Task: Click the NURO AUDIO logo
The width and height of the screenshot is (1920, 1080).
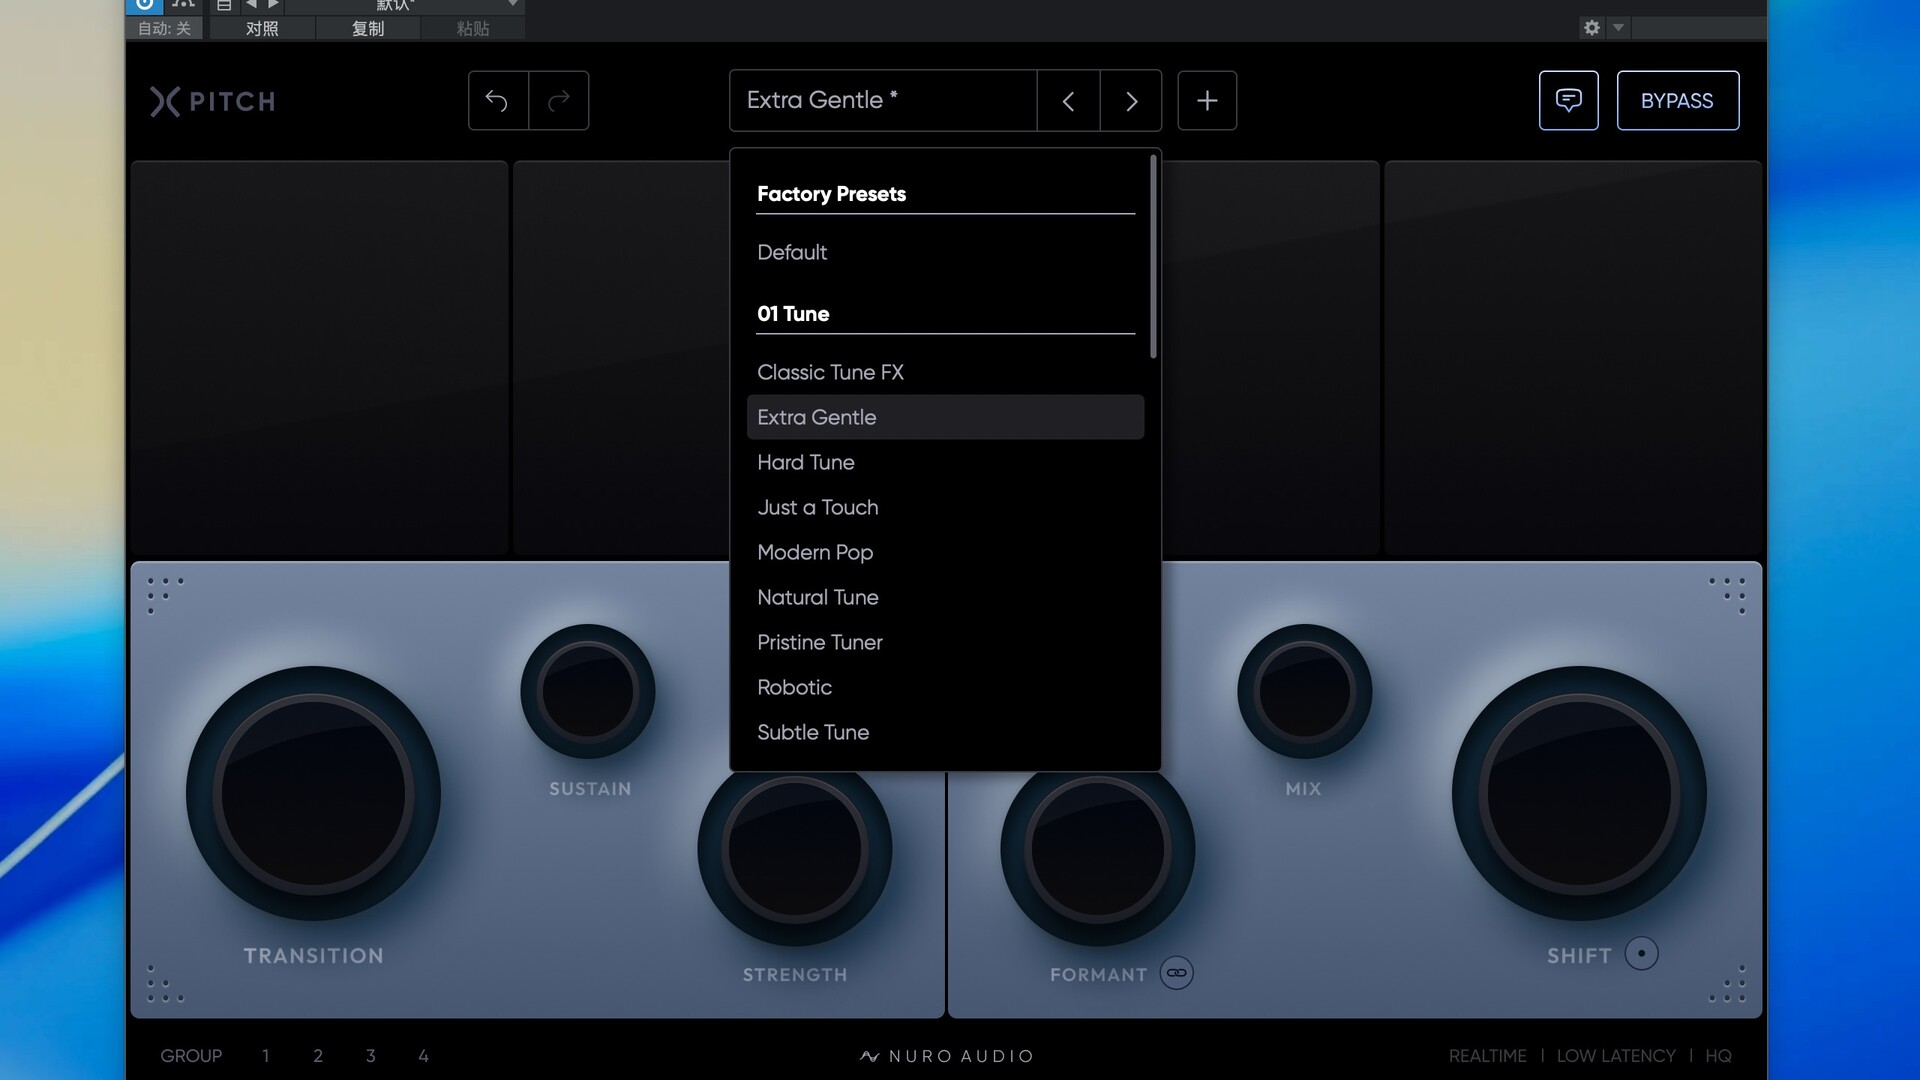Action: tap(947, 1056)
